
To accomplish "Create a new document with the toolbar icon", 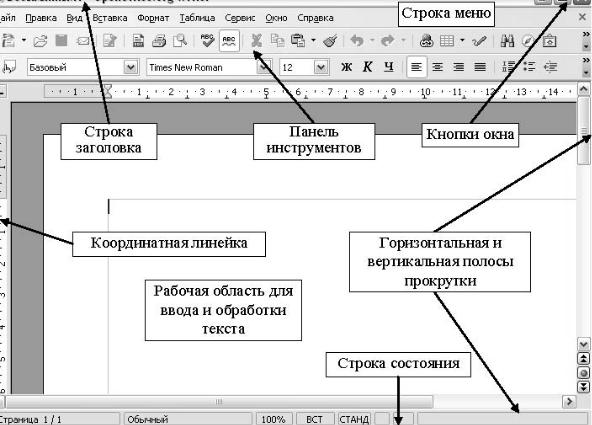I will click(x=8, y=40).
